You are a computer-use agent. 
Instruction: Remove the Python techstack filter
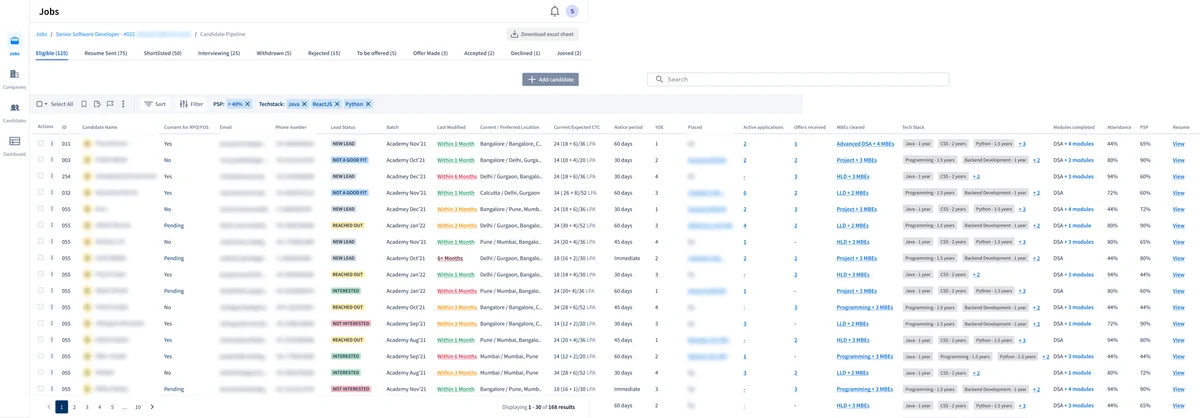click(x=368, y=104)
